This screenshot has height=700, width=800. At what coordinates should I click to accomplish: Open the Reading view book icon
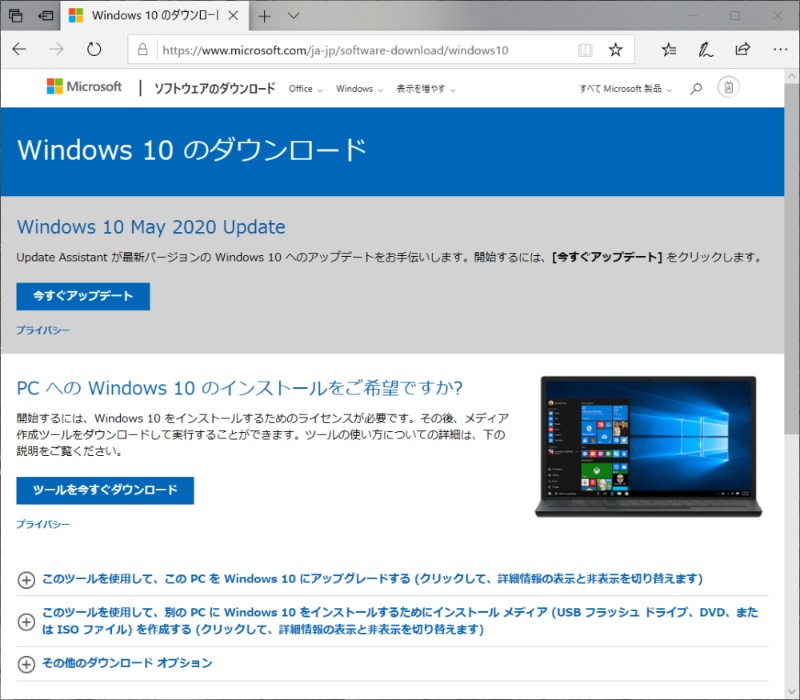click(x=585, y=49)
